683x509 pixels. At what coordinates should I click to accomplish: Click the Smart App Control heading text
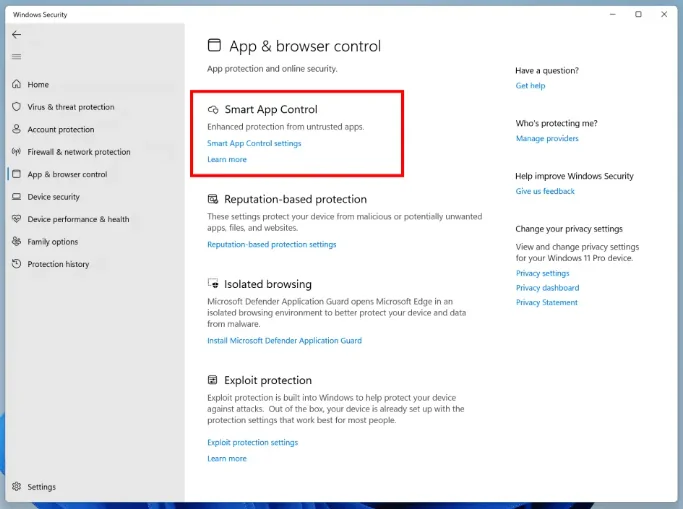[271, 109]
